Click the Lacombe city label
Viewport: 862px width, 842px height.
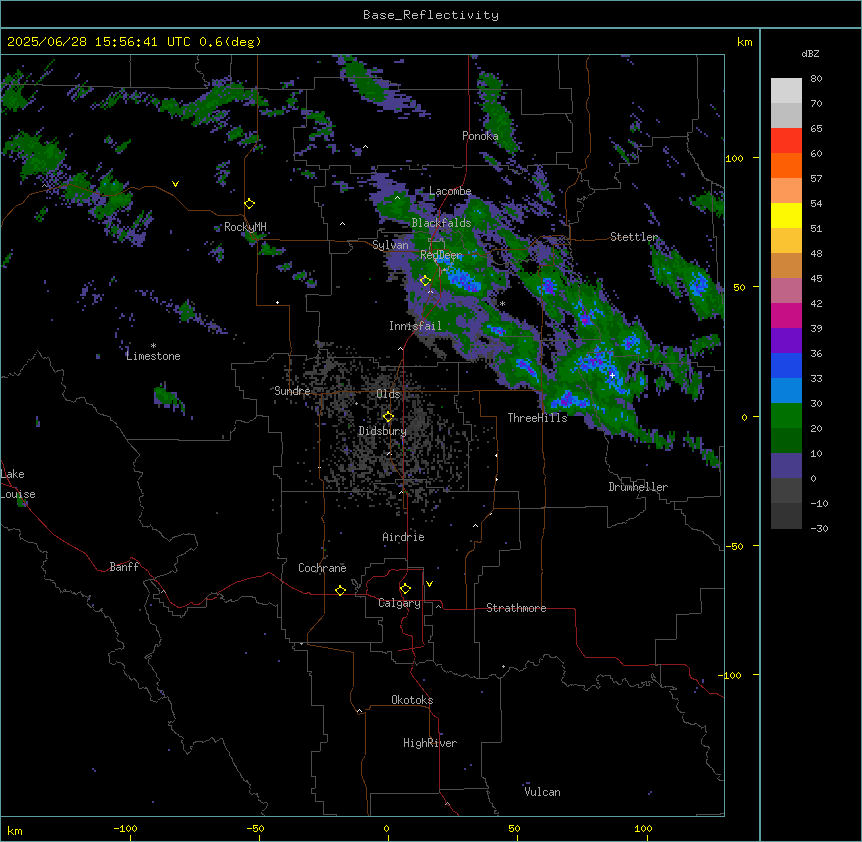pos(450,191)
